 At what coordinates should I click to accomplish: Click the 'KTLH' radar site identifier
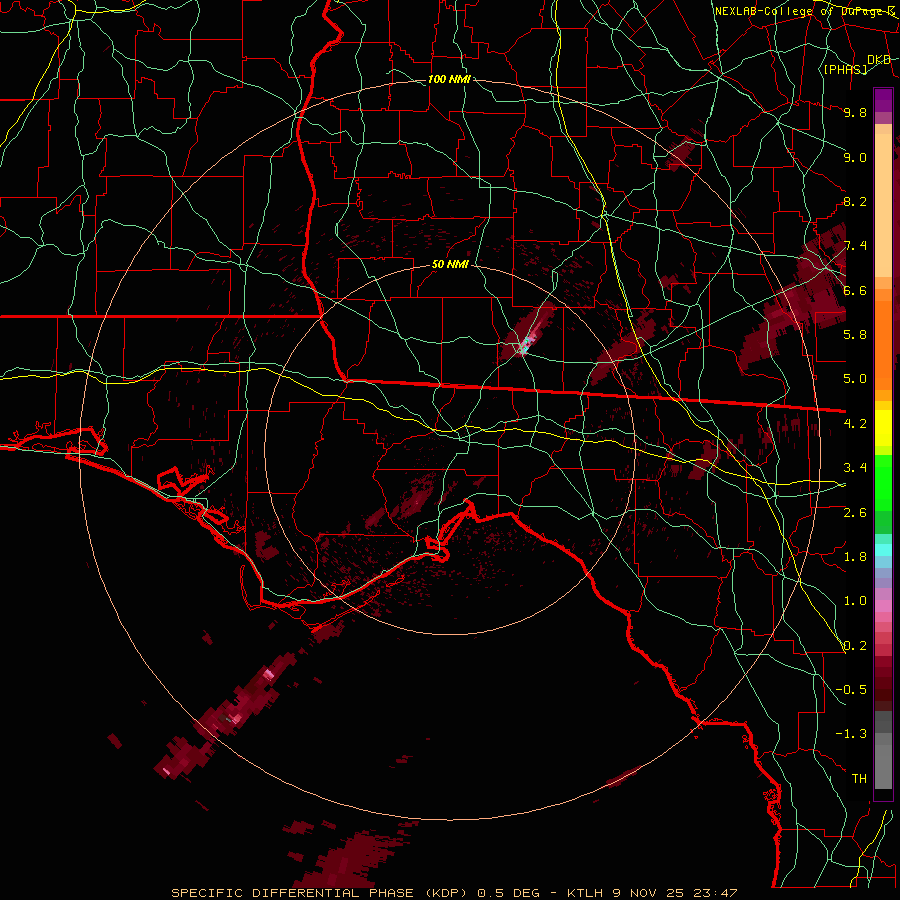585,893
